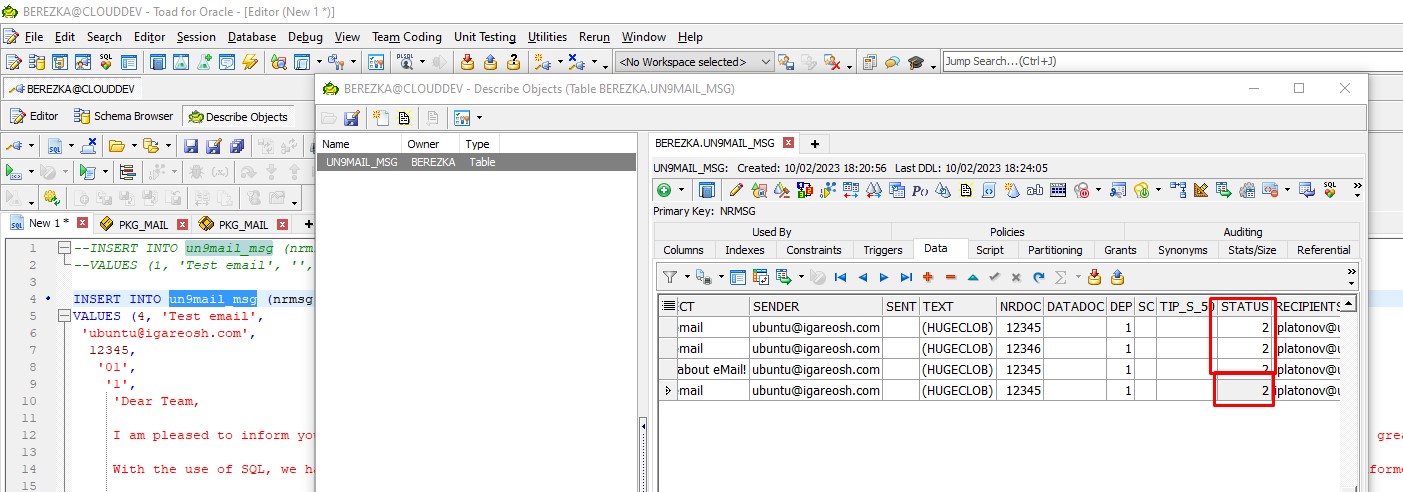
Task: Click the filter funnel icon
Action: pos(671,277)
